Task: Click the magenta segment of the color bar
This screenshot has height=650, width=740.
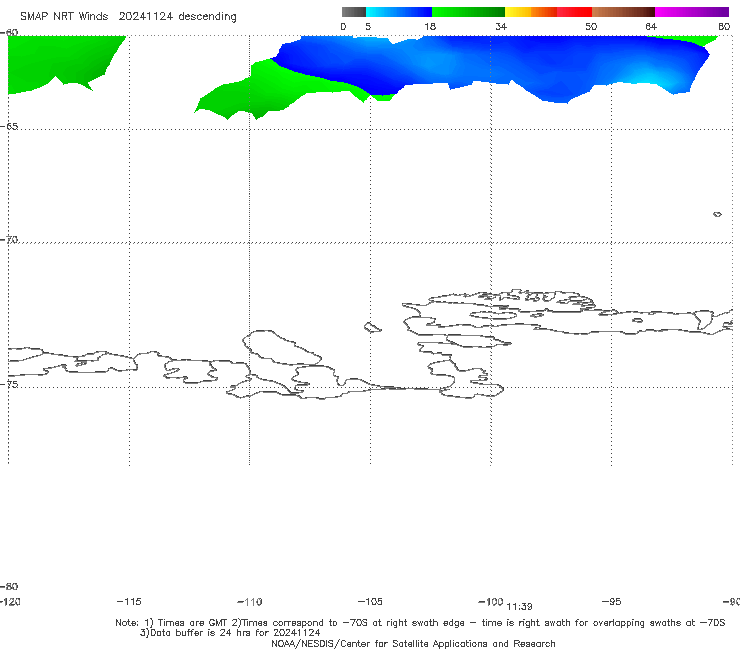Action: coord(692,12)
